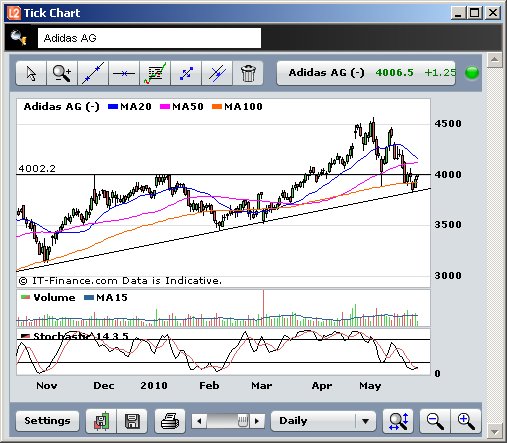The image size is (507, 443).
Task: Click the horizontal chart scroll thumb
Action: pyautogui.click(x=243, y=421)
